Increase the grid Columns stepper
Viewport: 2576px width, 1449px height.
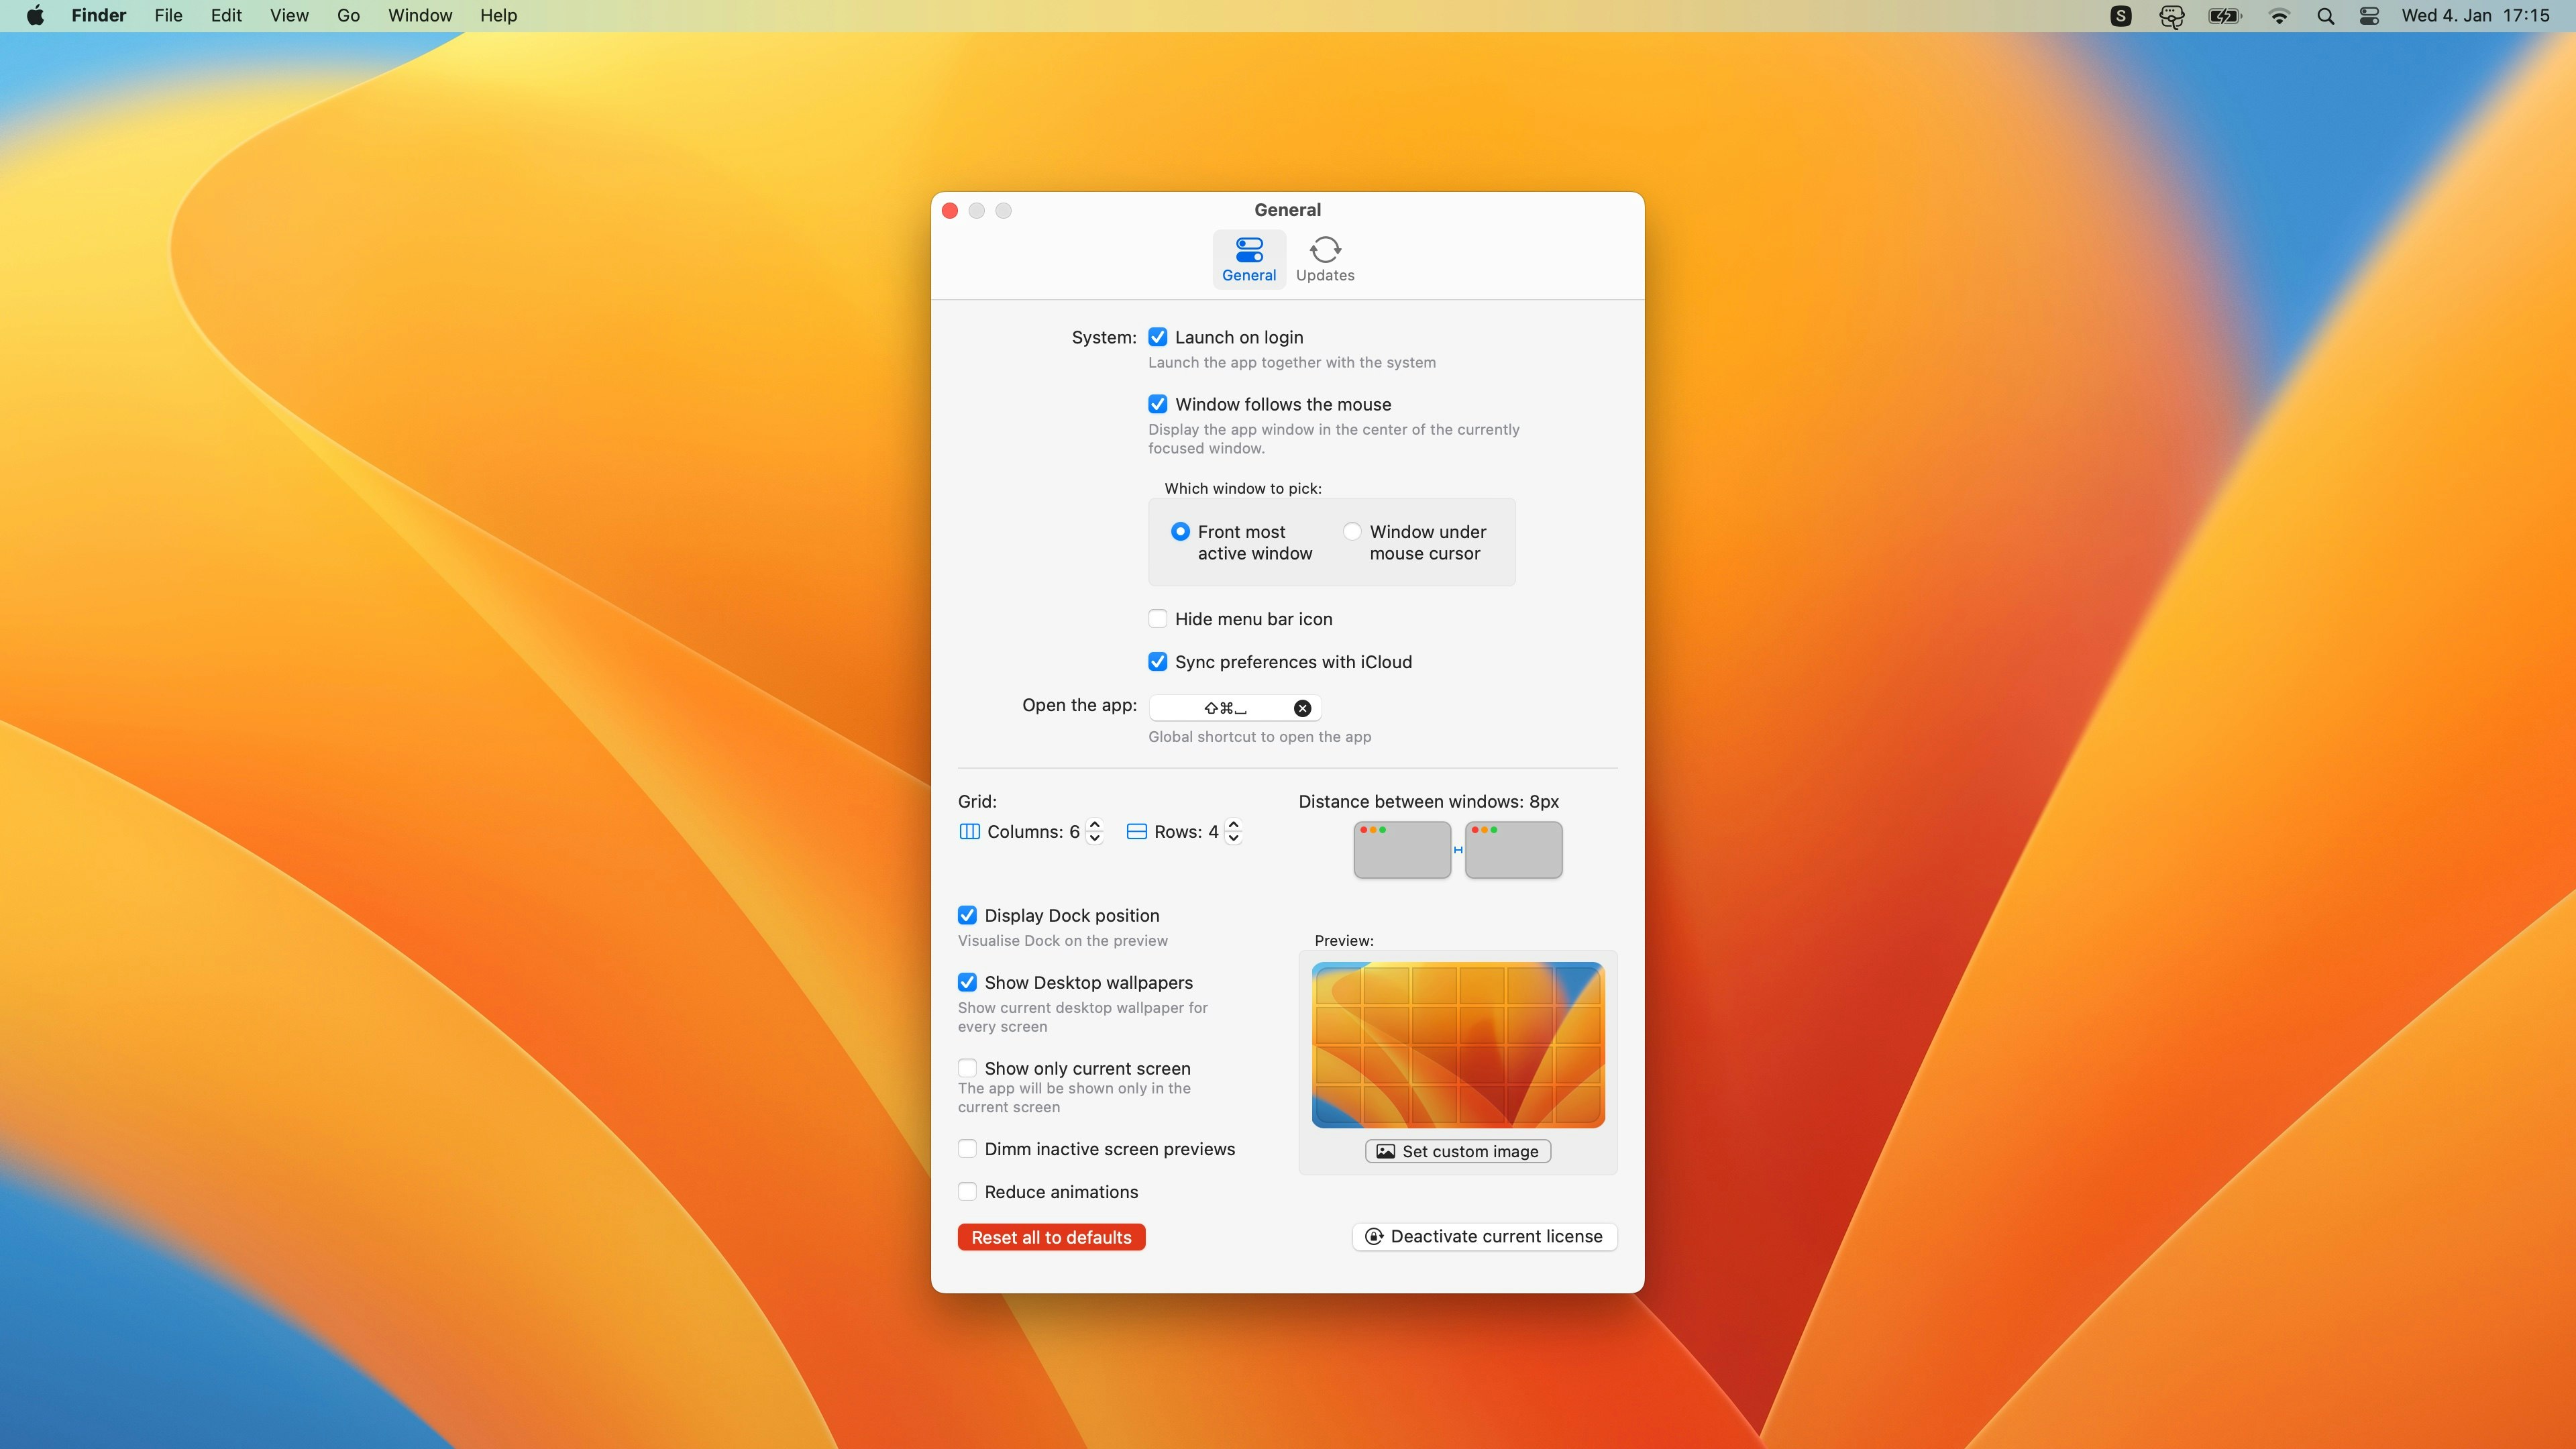point(1094,825)
